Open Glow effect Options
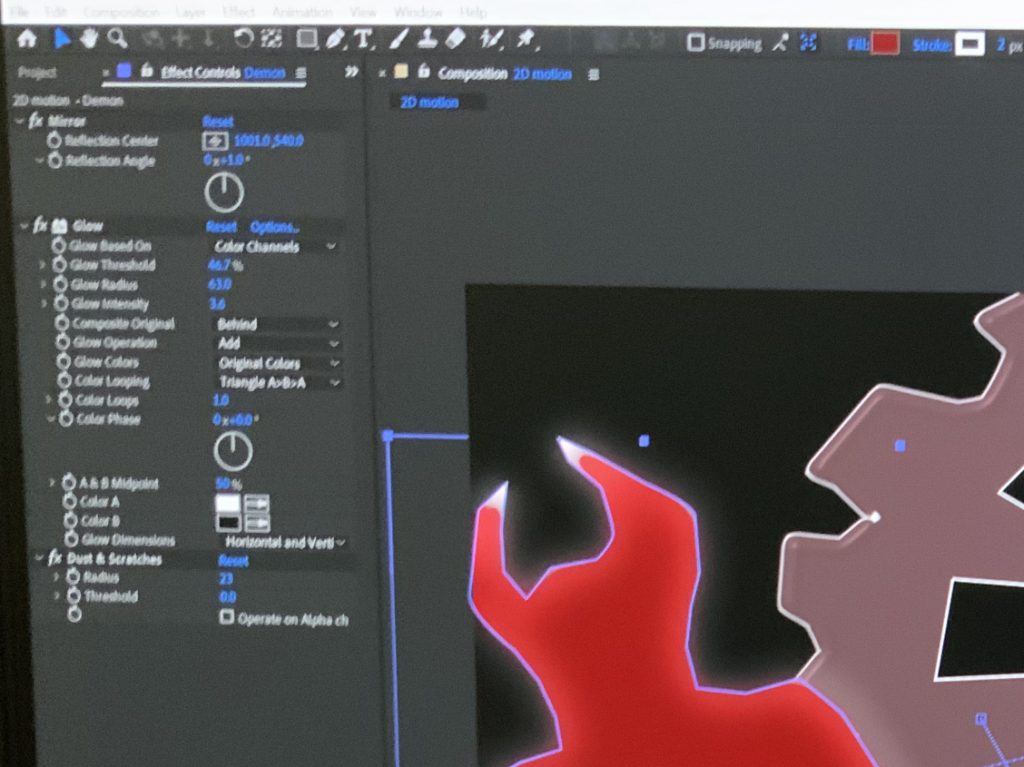Screen dimensions: 1024x767 pyautogui.click(x=274, y=227)
